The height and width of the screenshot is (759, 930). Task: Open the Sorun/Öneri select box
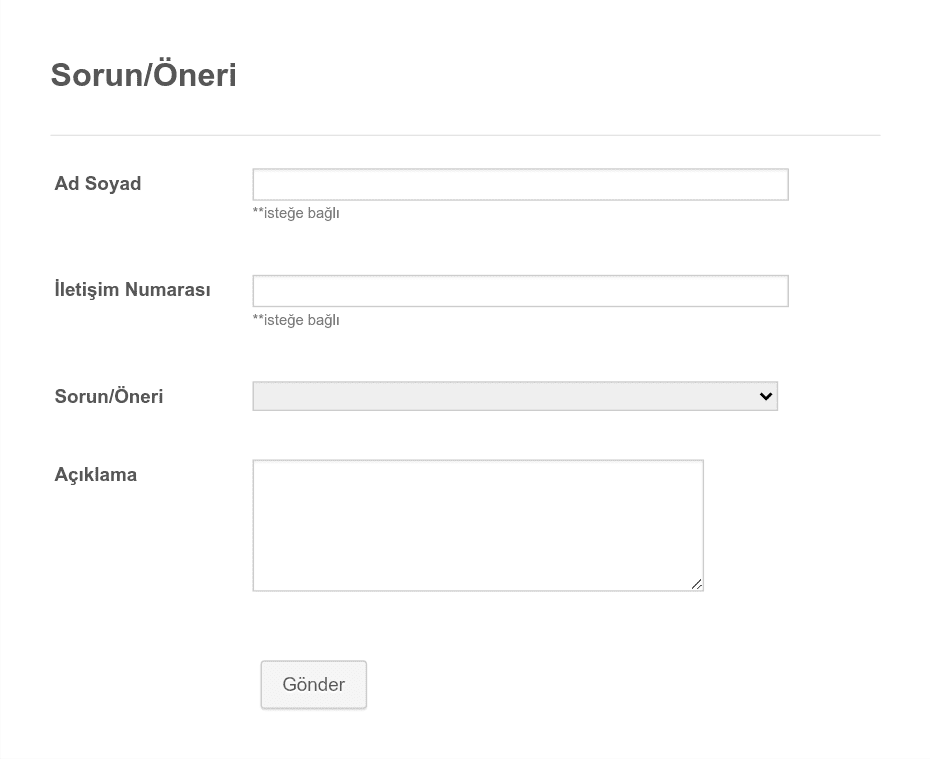pyautogui.click(x=515, y=396)
